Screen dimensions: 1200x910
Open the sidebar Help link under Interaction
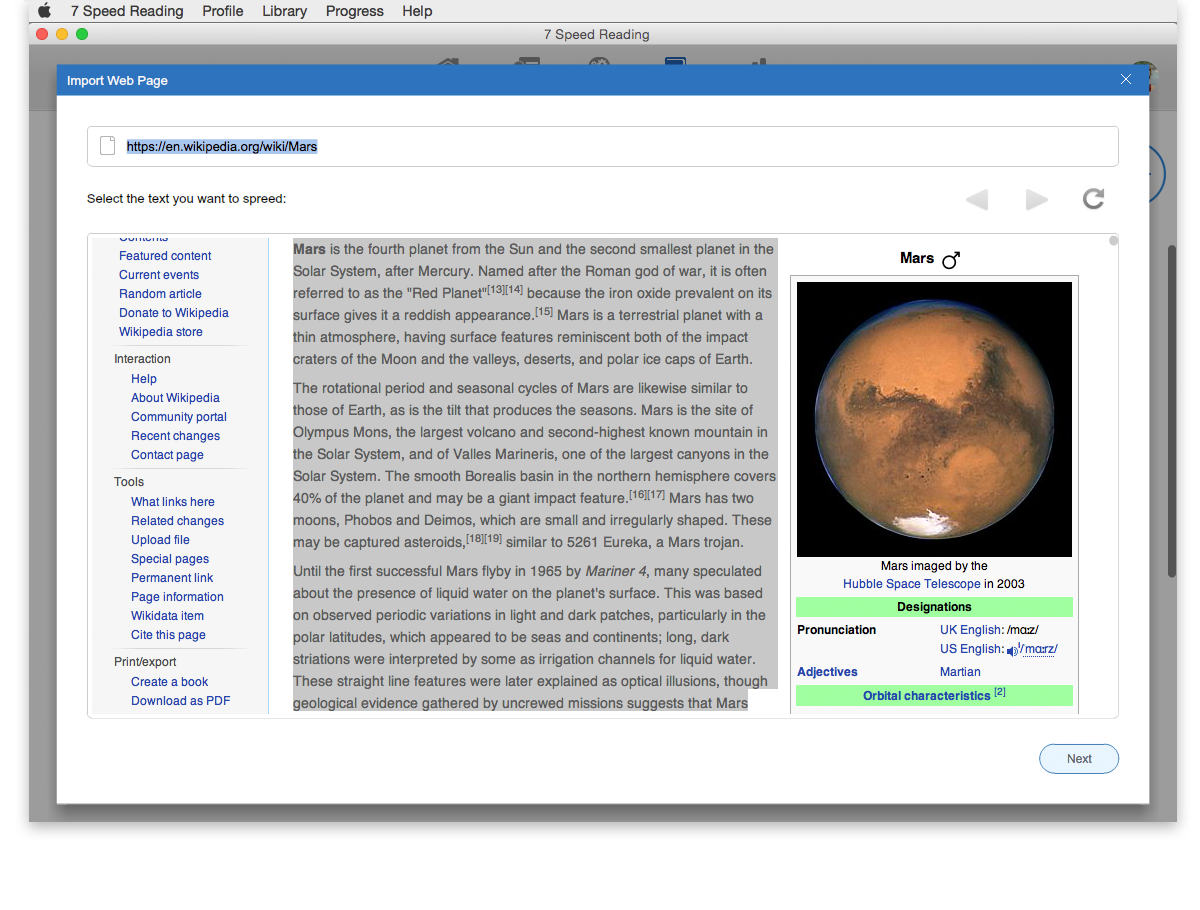pos(144,379)
